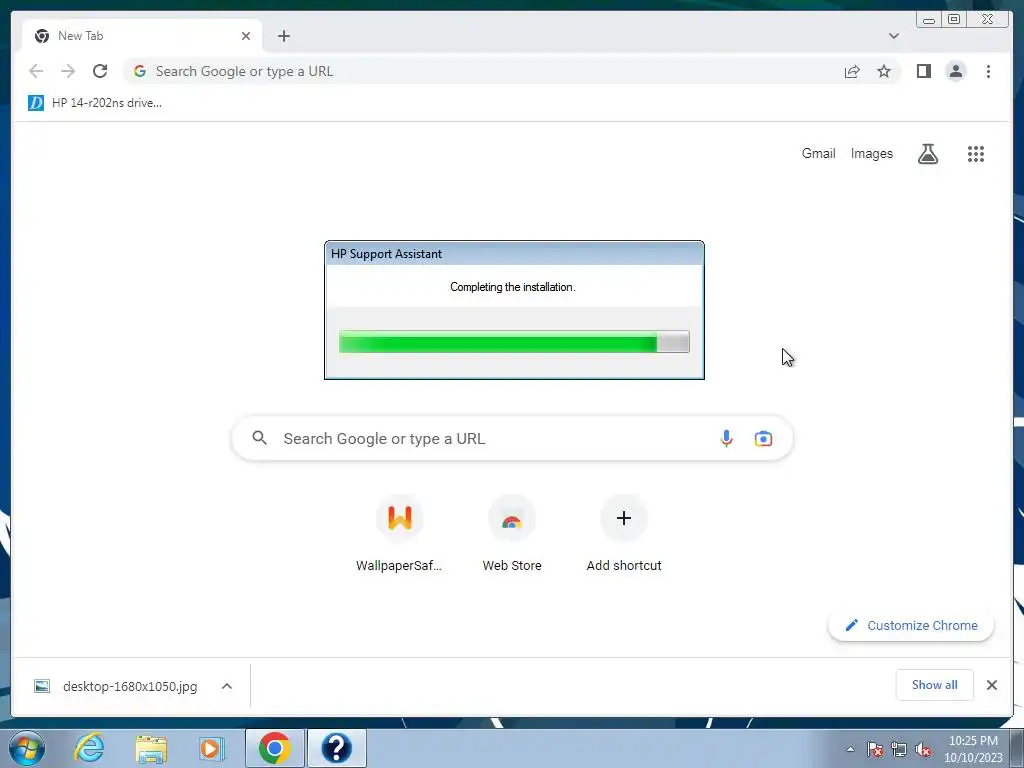Open the HP 14-r202ns drive bookmark

[x=95, y=103]
